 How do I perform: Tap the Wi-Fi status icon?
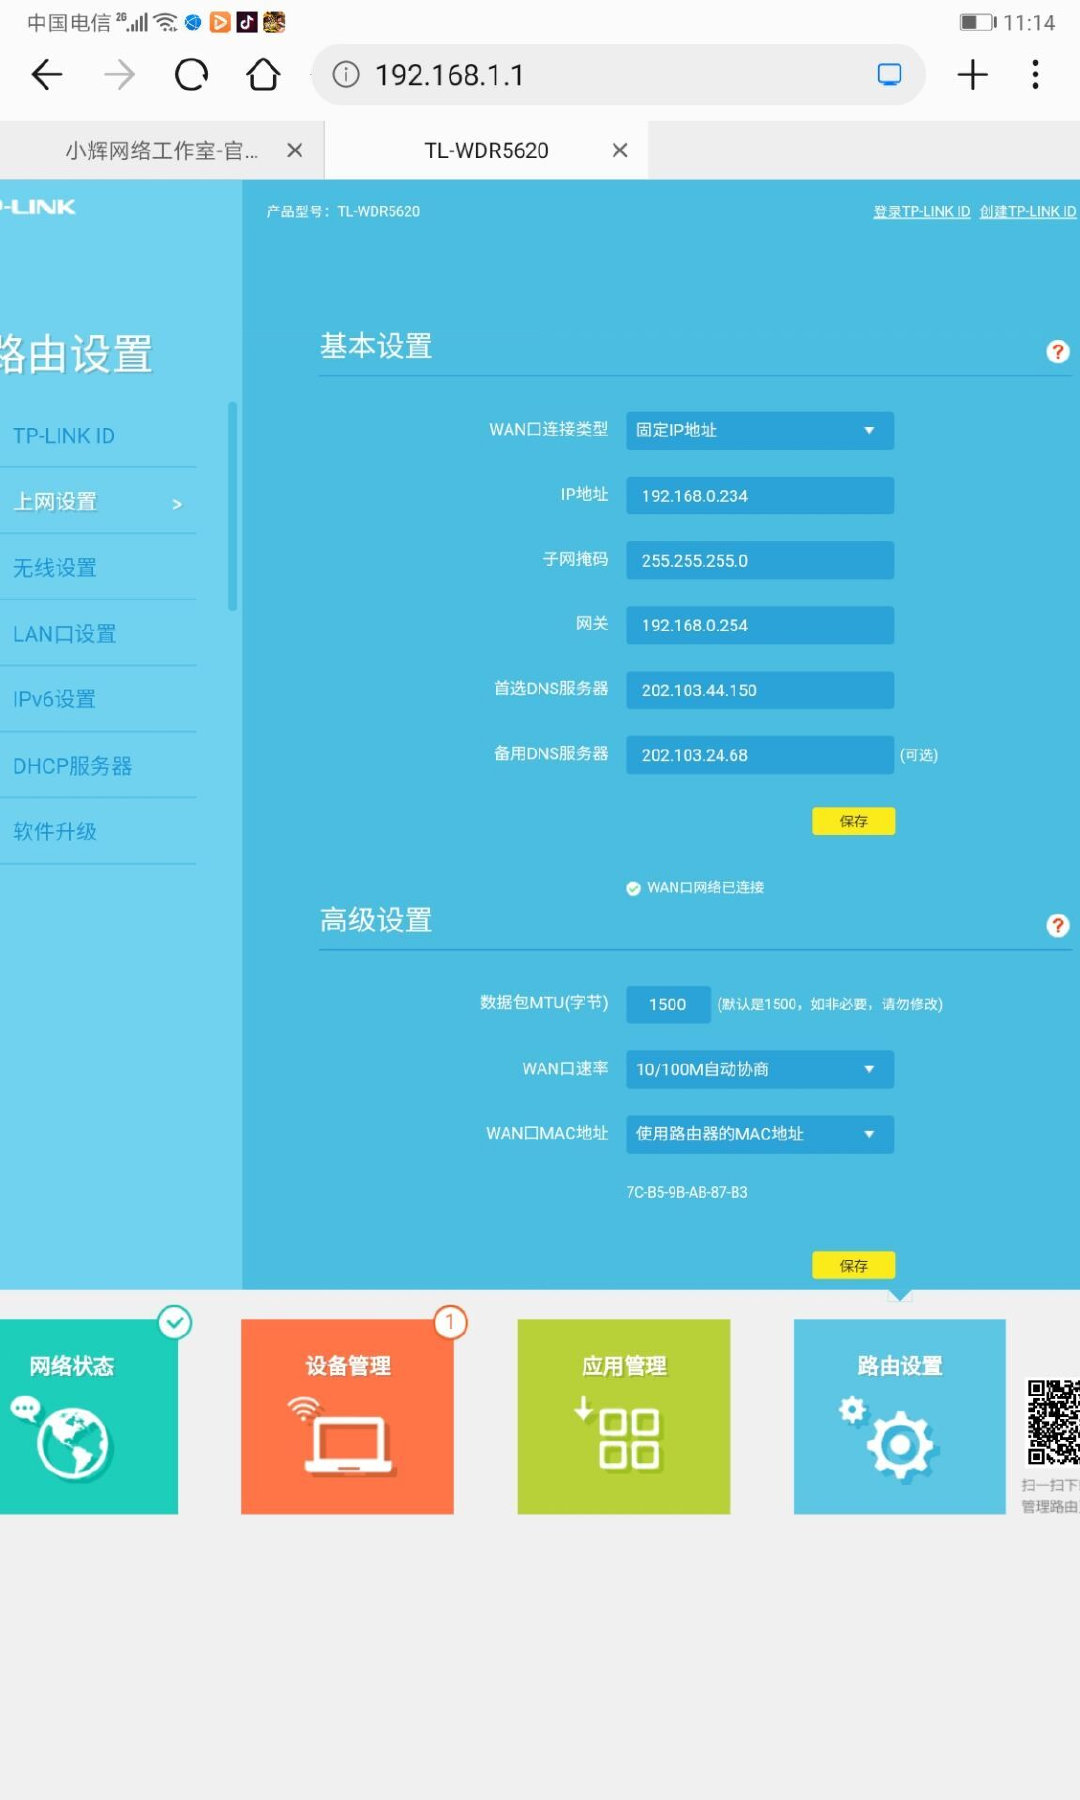point(166,22)
